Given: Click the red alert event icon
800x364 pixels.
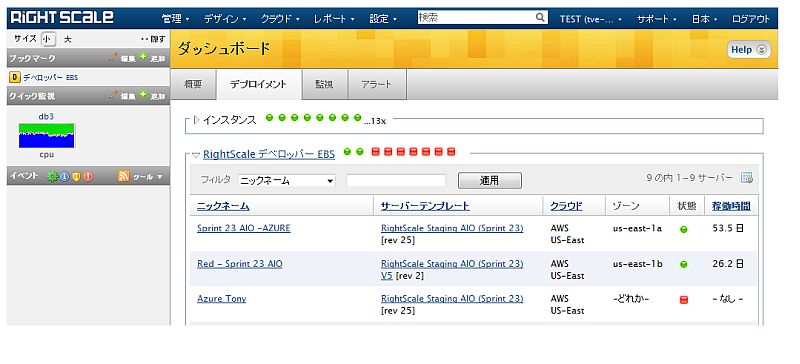Looking at the screenshot, I should pos(89,177).
